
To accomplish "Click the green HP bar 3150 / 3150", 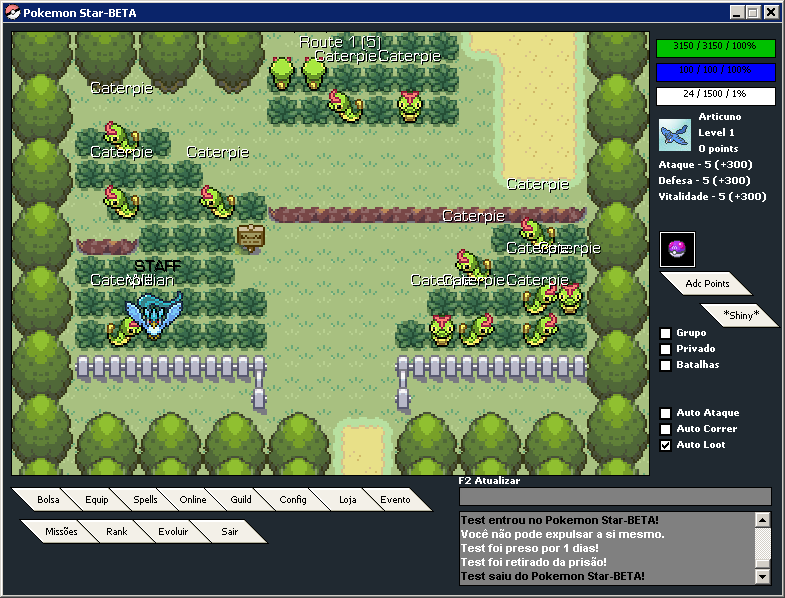I will (716, 48).
